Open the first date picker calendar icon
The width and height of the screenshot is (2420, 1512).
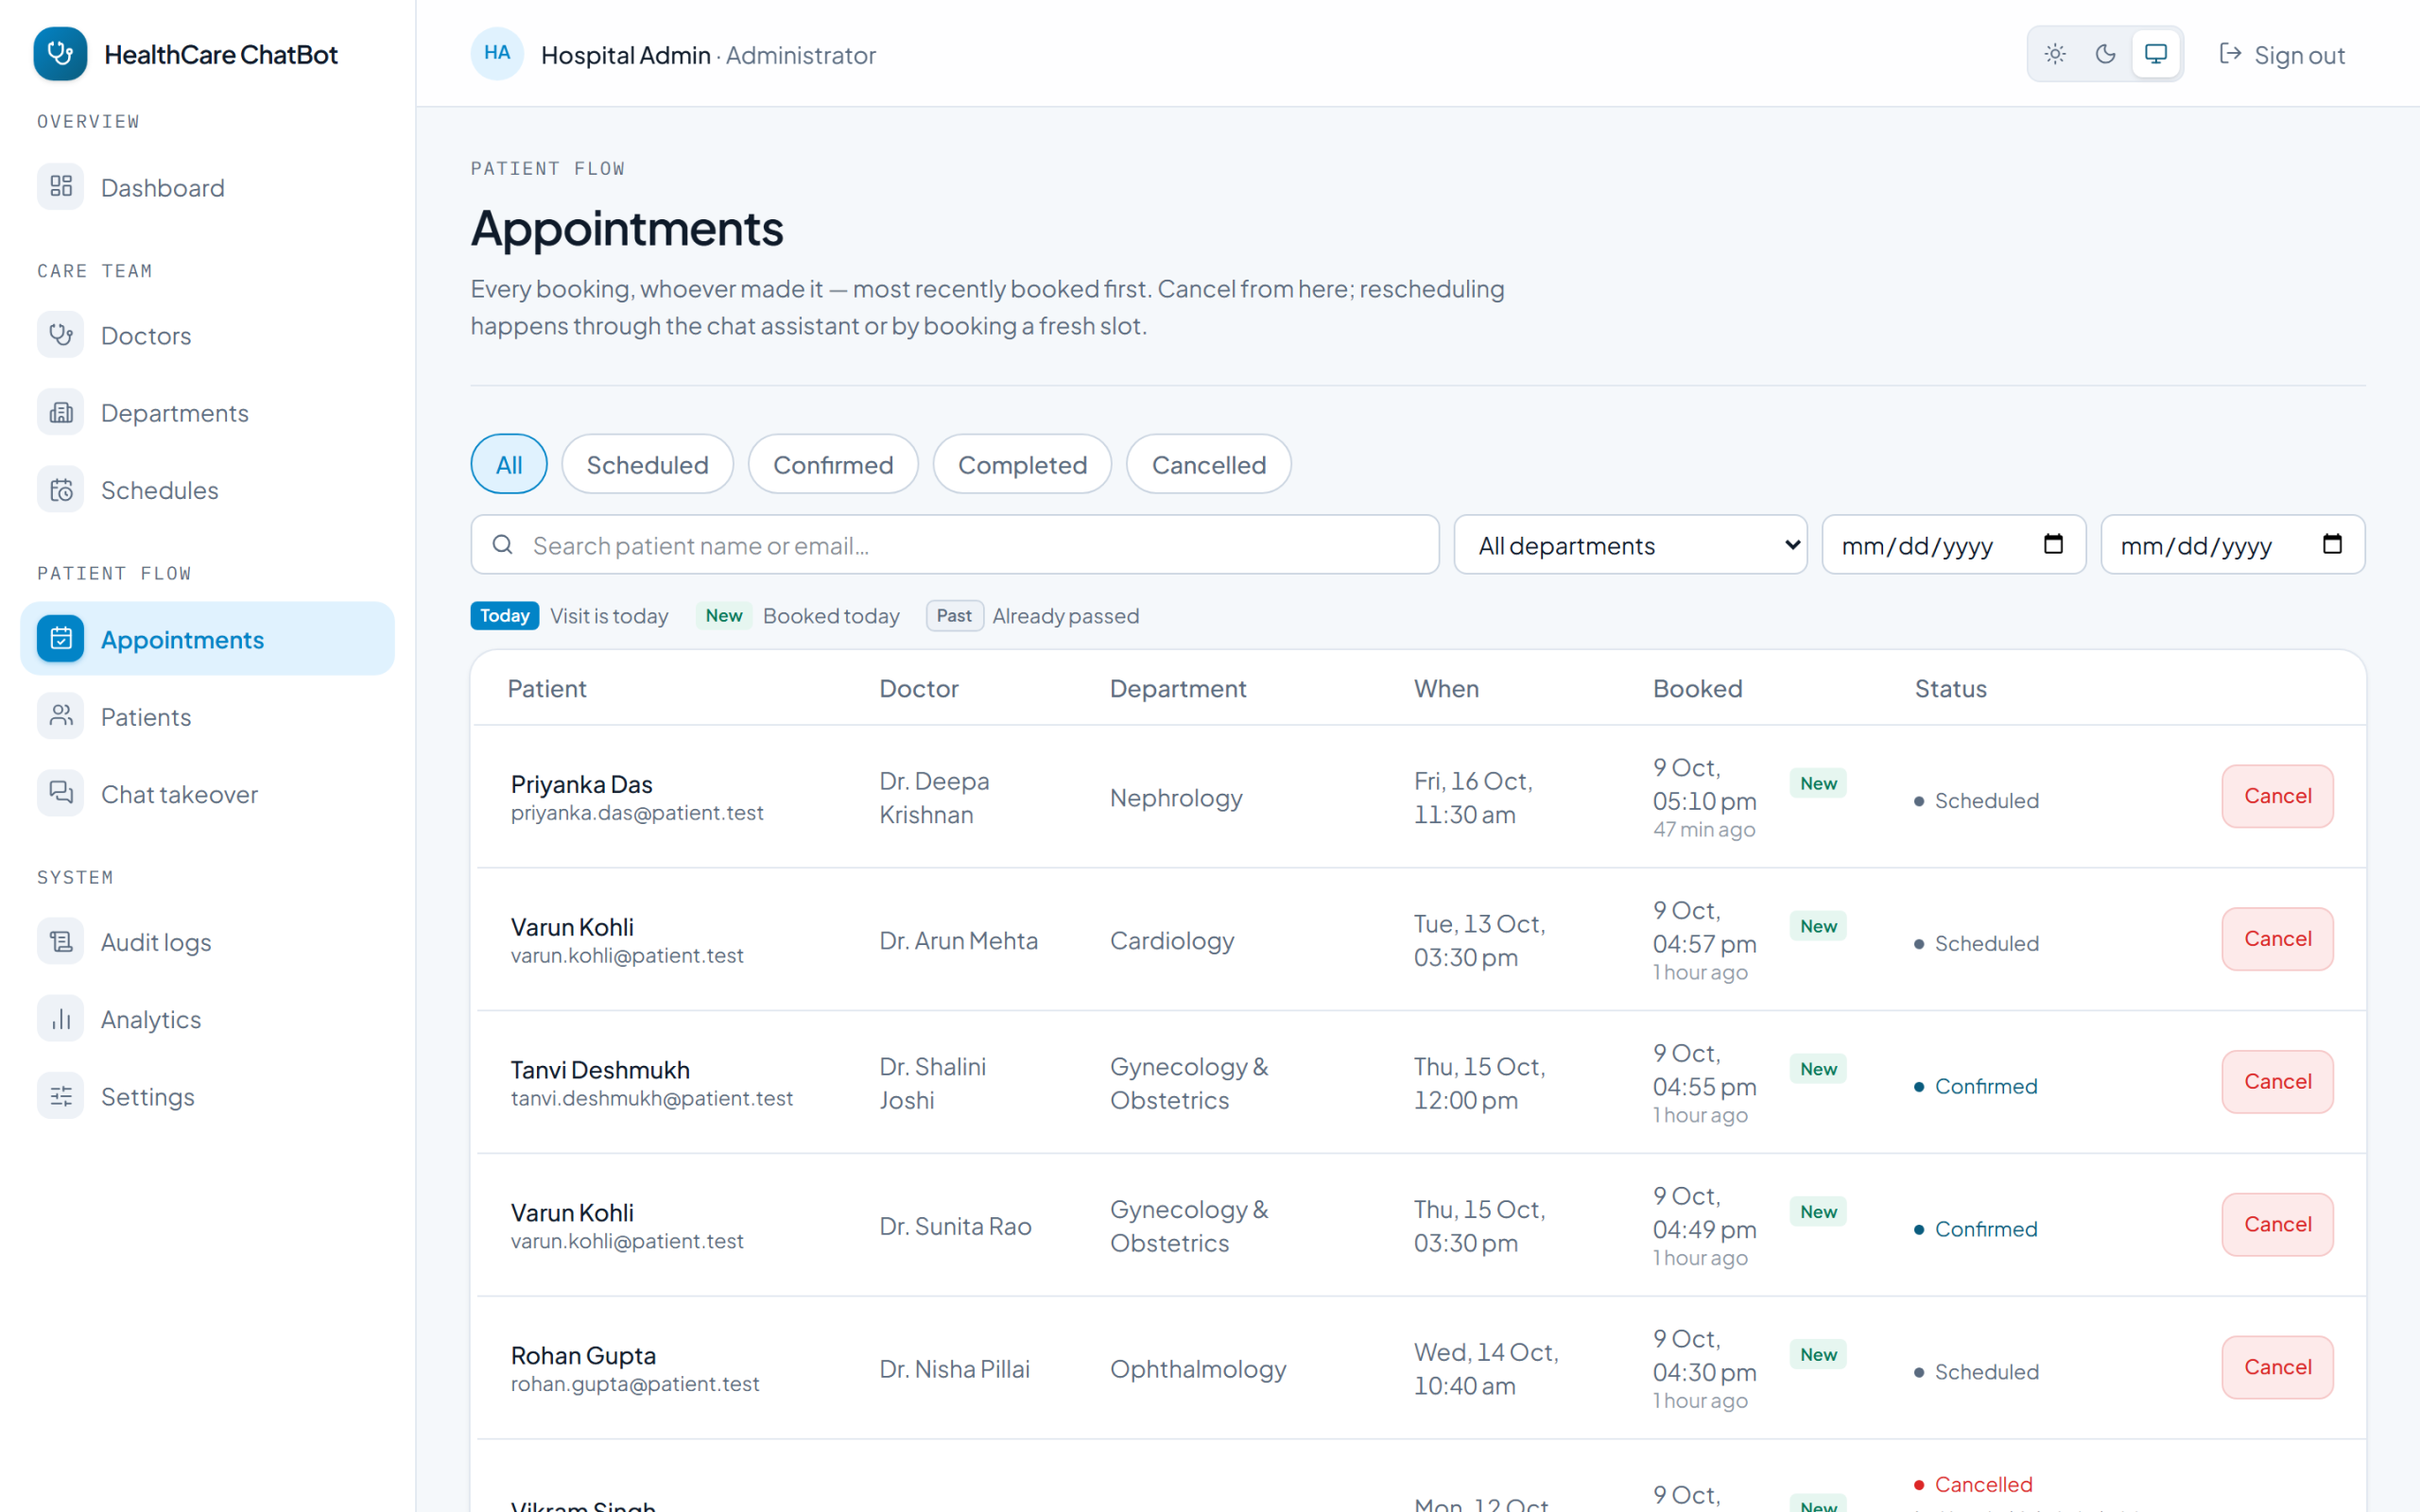(x=2053, y=544)
